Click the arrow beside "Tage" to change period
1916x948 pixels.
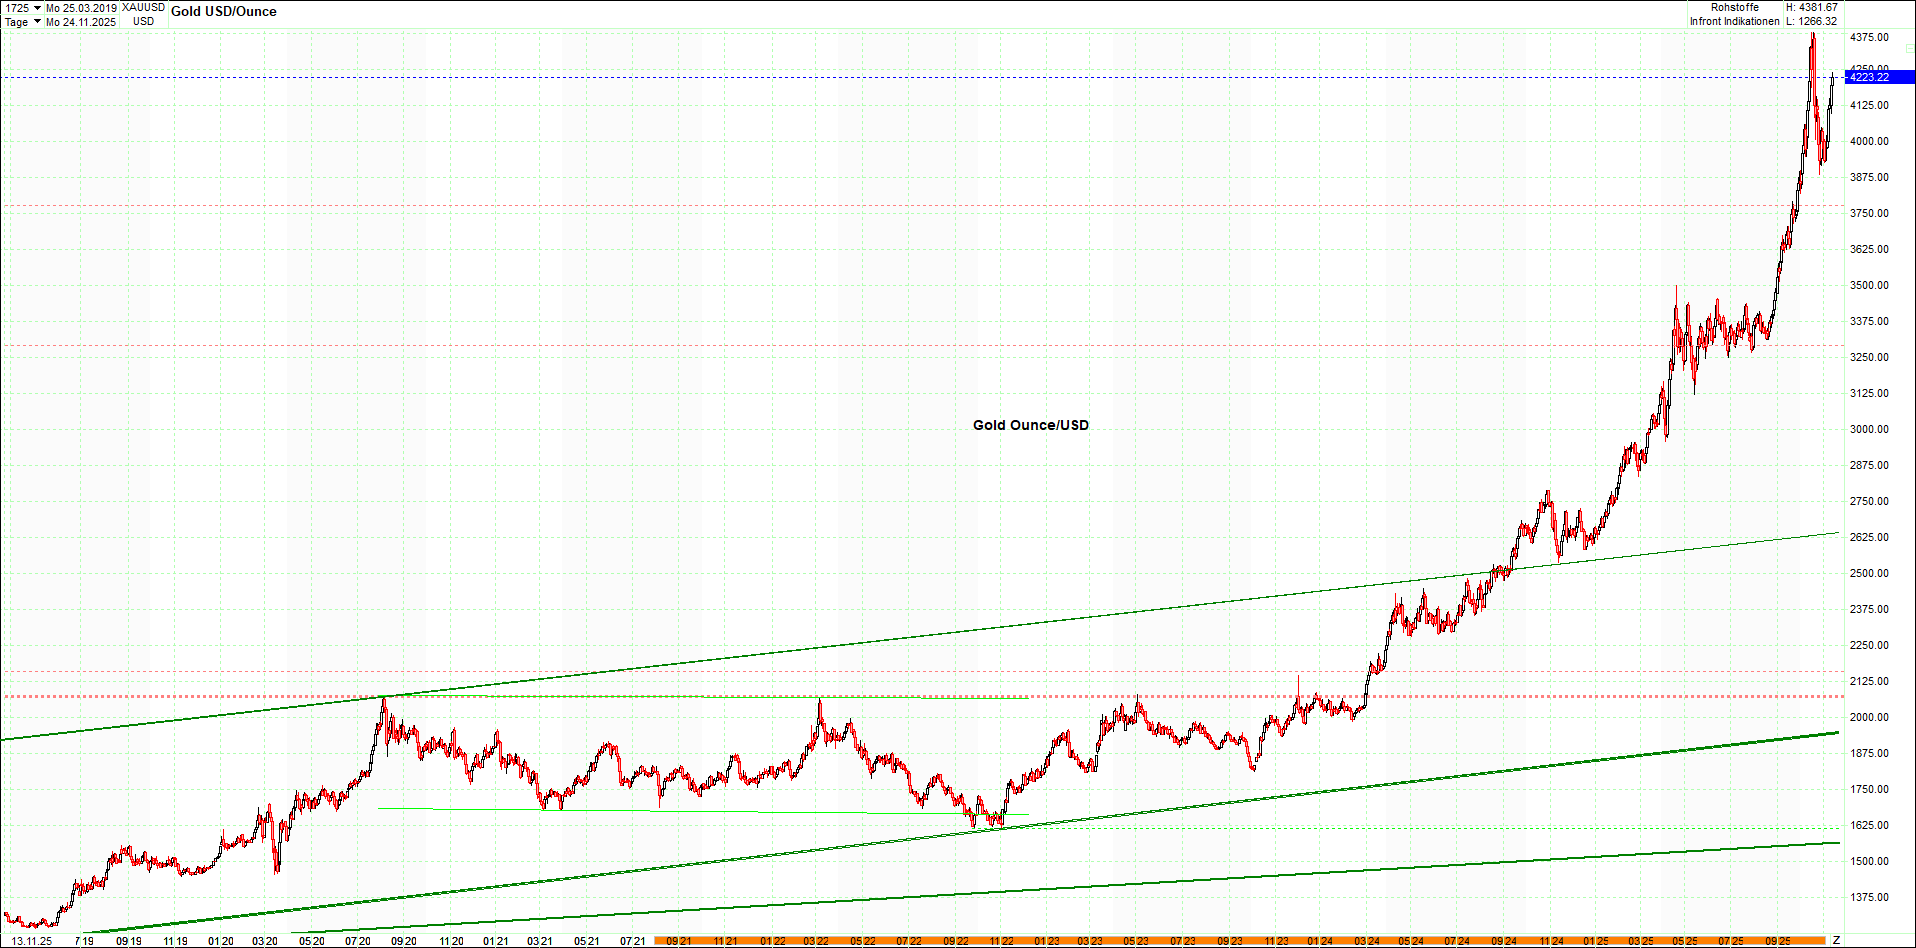pos(37,22)
